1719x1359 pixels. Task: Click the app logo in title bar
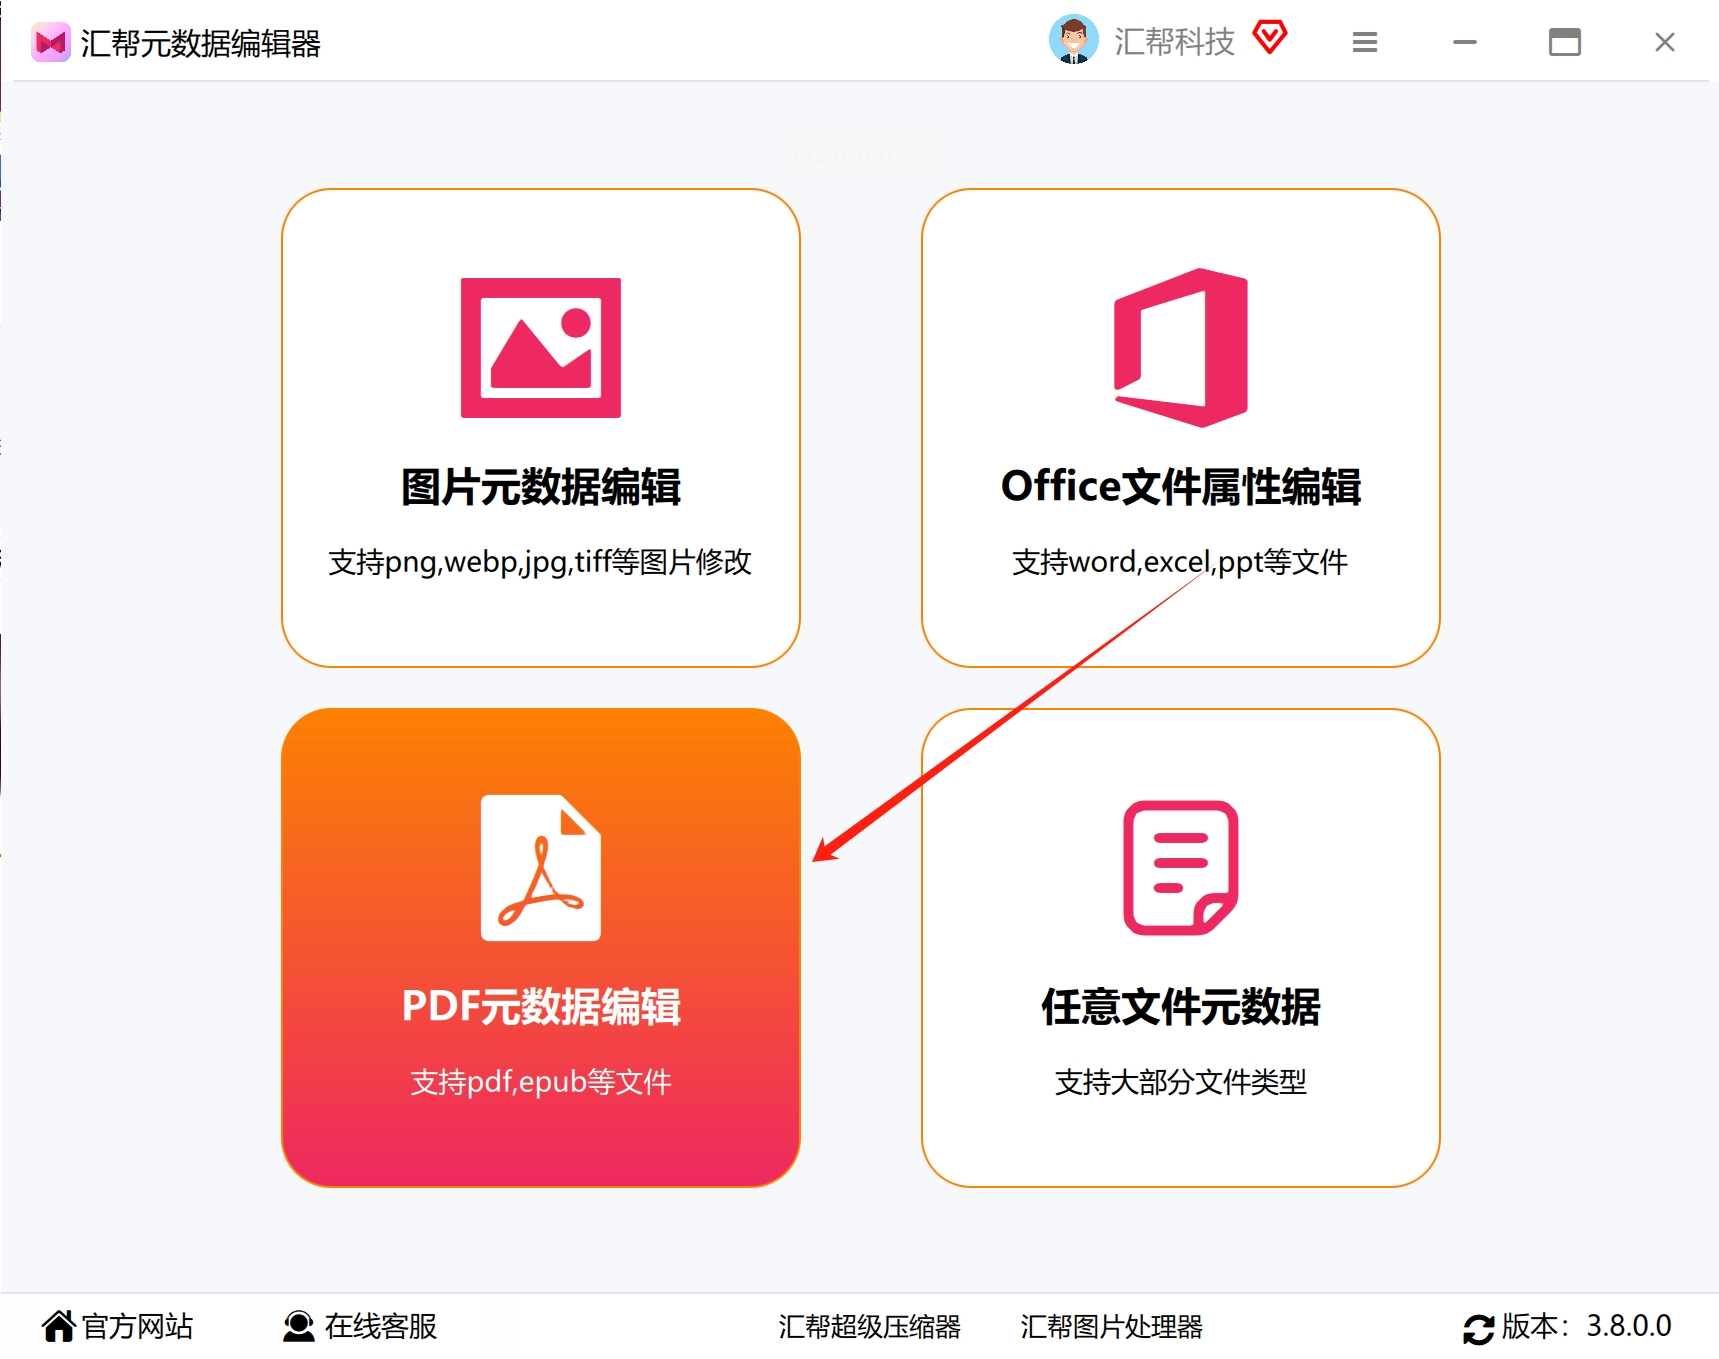click(x=50, y=42)
